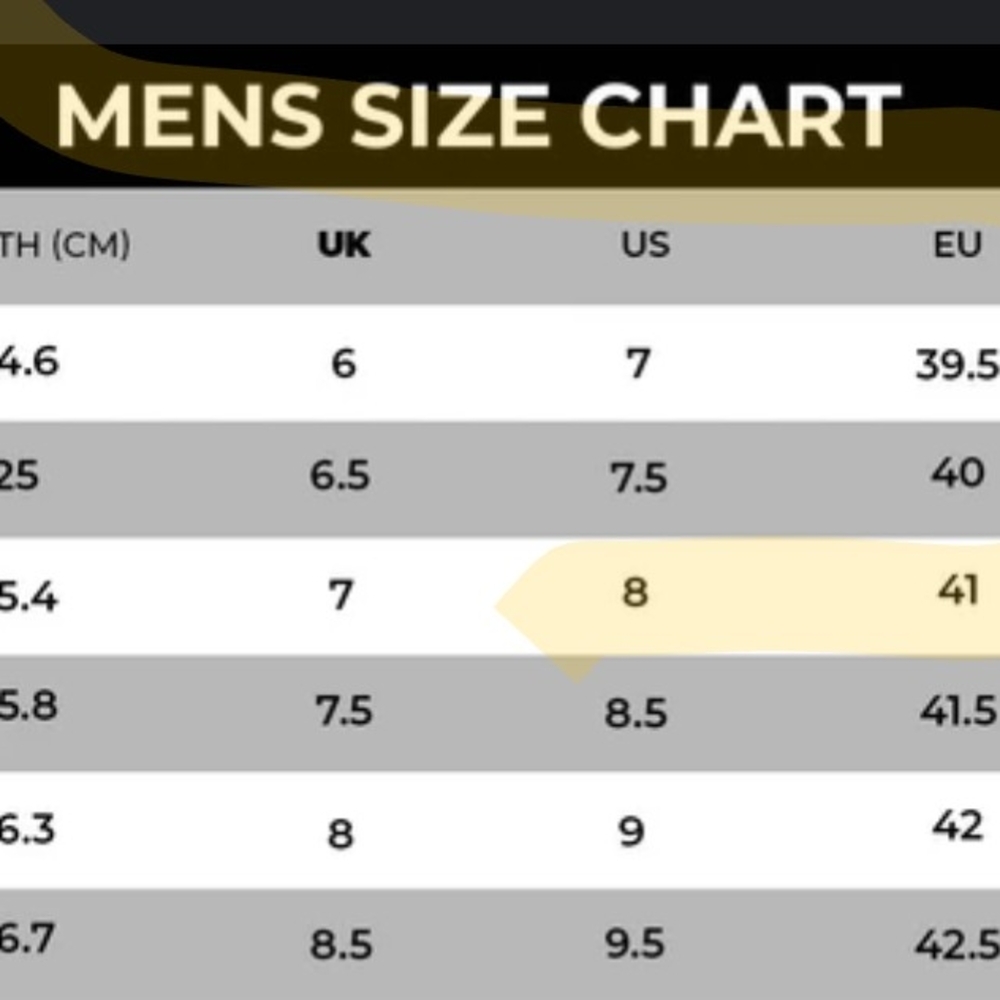1000x1000 pixels.
Task: Click UK size 6 cell
Action: pos(344,364)
